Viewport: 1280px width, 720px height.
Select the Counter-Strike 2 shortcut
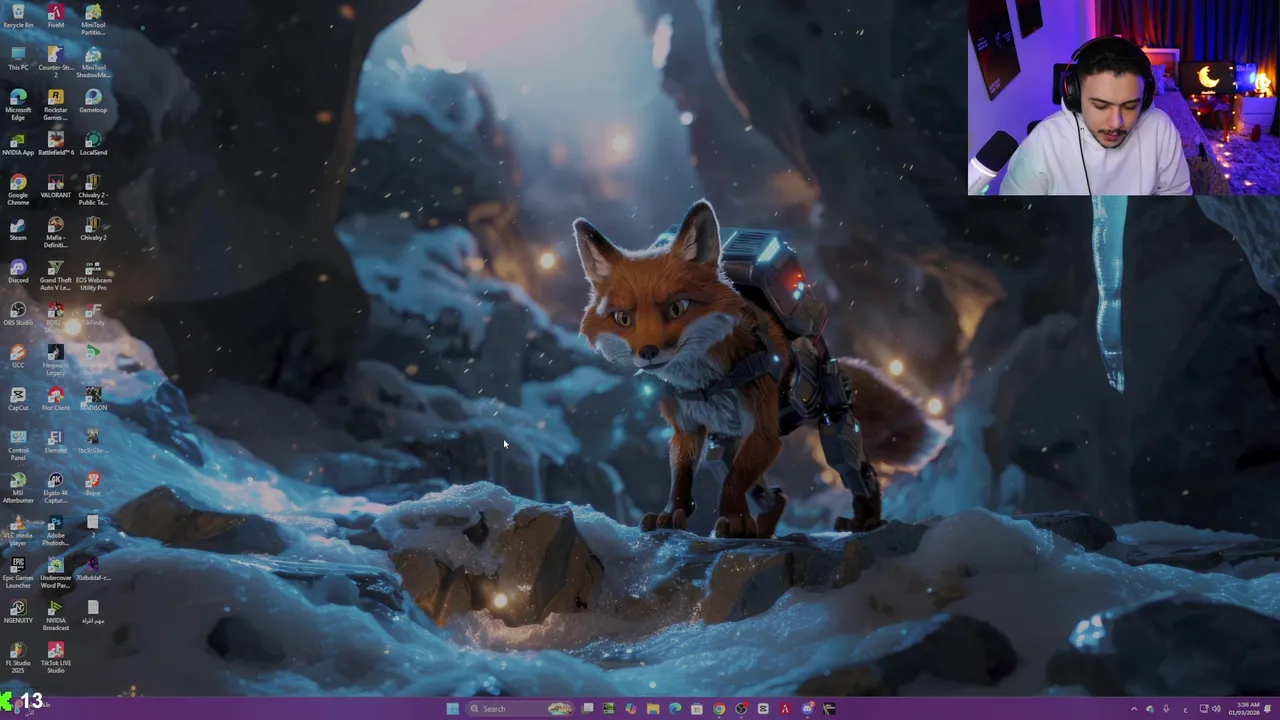coord(55,62)
